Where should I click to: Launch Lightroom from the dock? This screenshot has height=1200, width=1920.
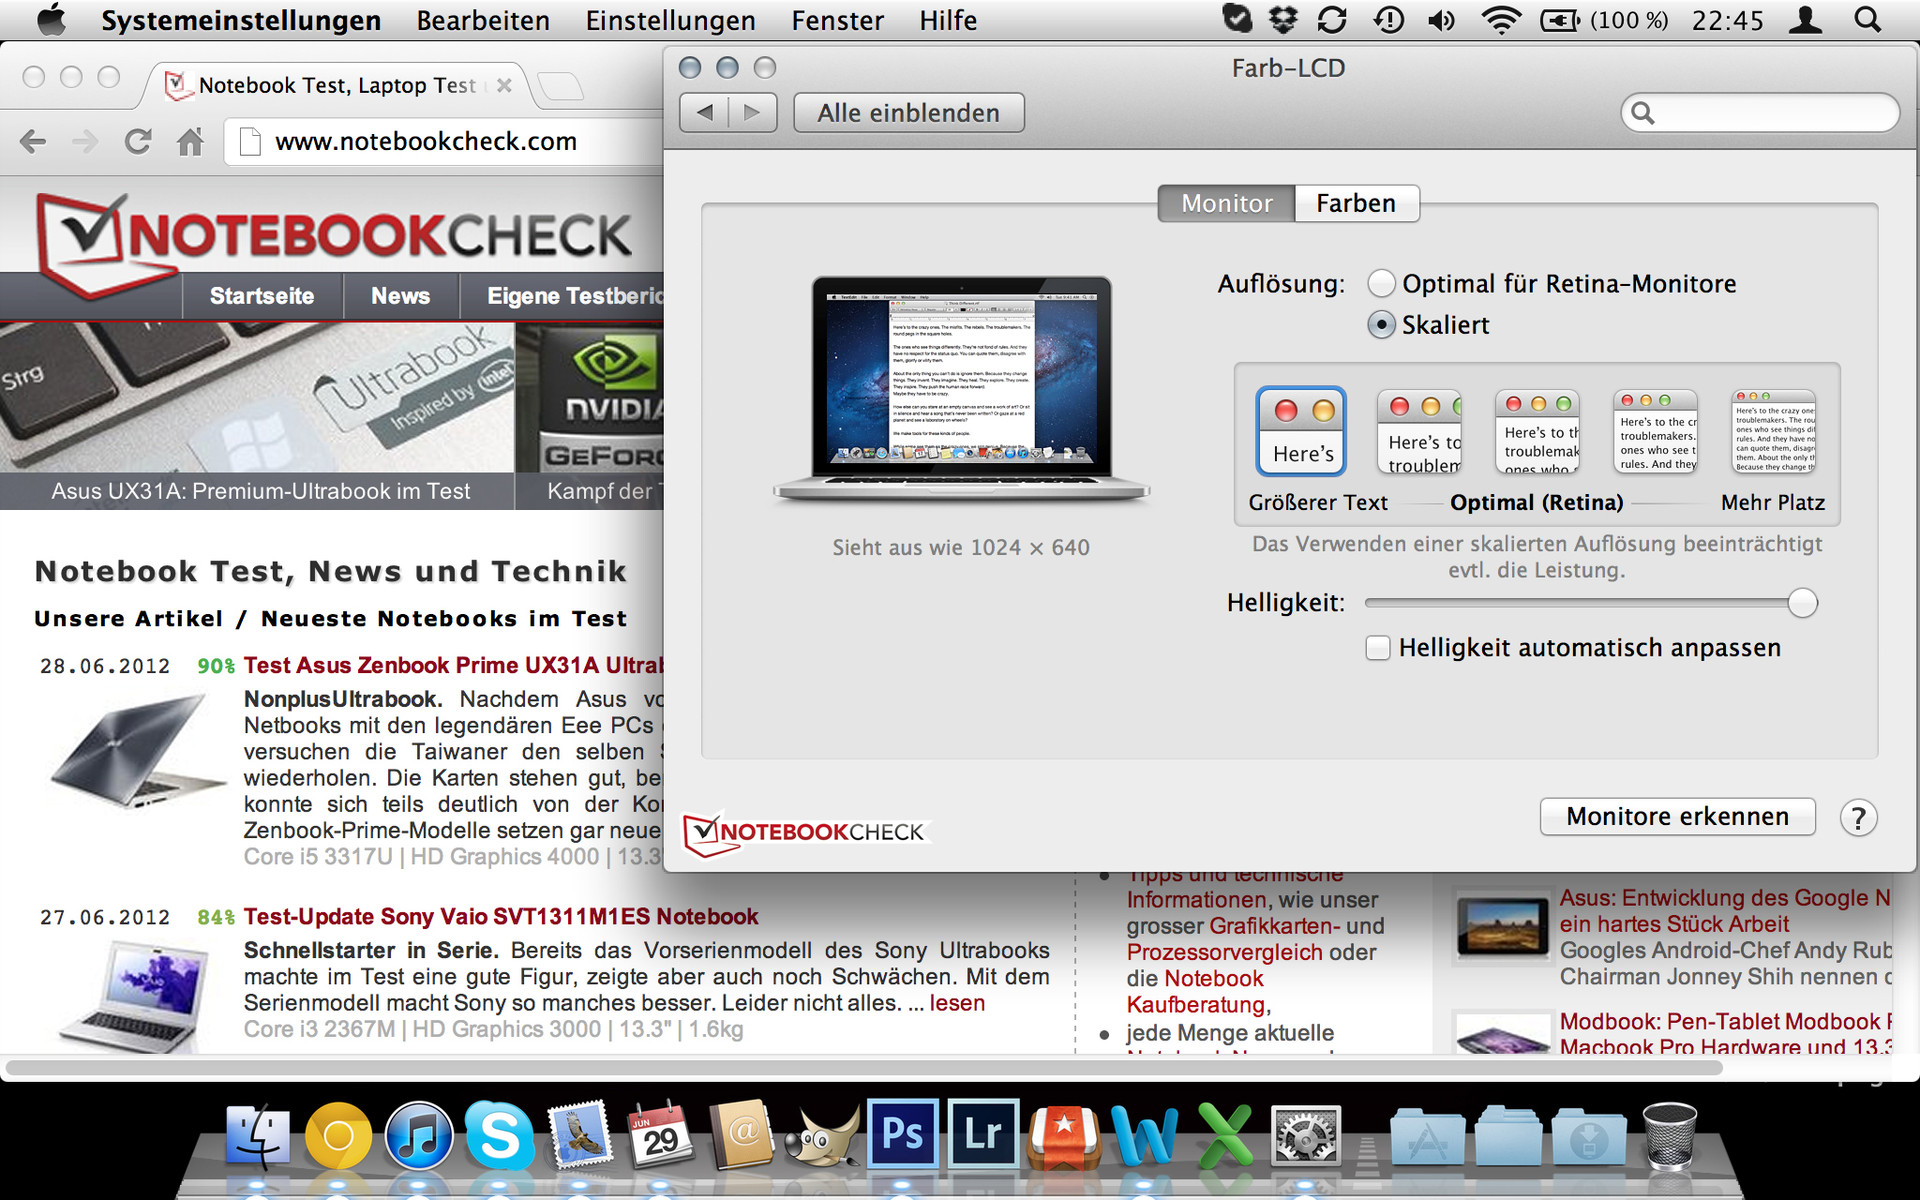(982, 1134)
